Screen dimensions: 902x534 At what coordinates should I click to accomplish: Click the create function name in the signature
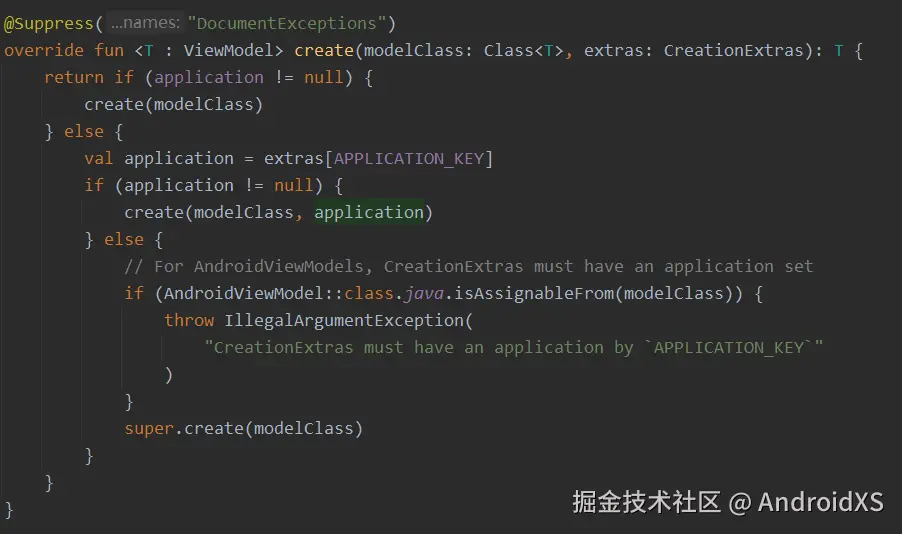324,51
